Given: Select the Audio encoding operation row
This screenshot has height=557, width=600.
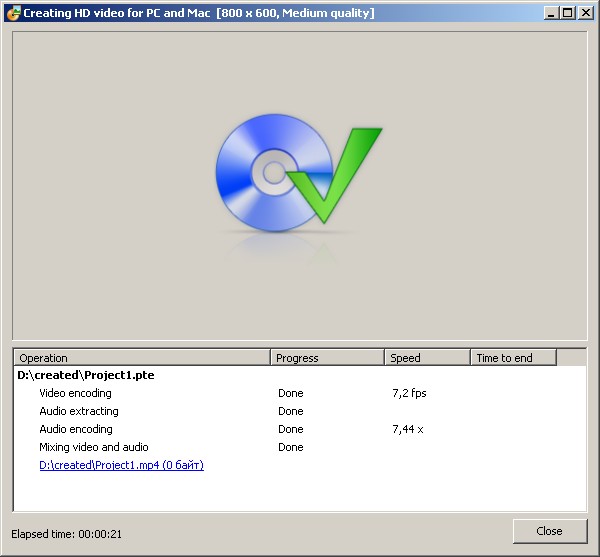Looking at the screenshot, I should (76, 429).
